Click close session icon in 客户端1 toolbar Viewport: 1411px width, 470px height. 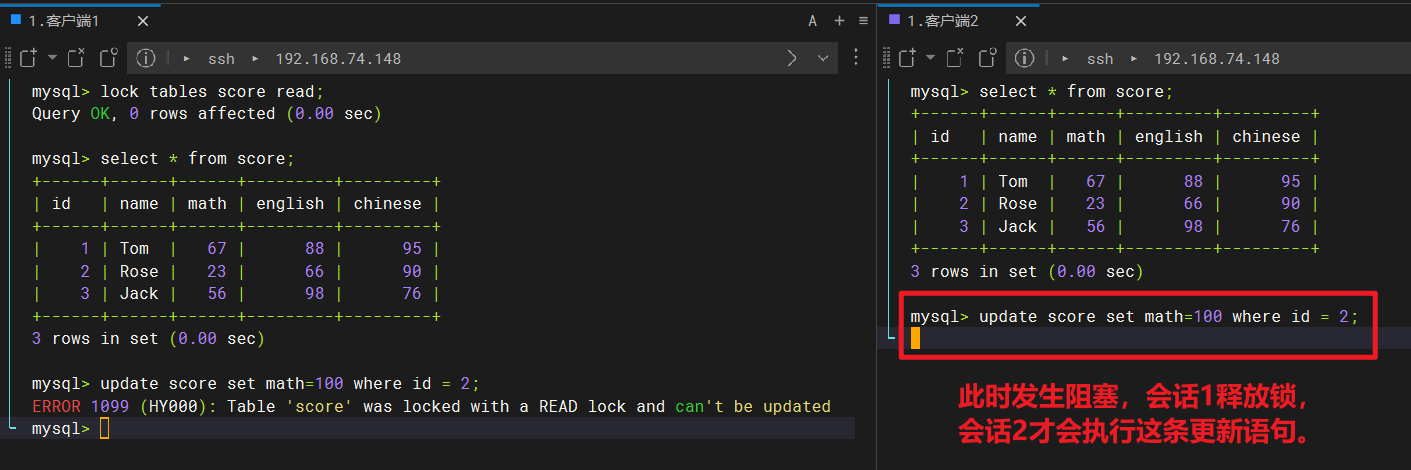[x=76, y=58]
